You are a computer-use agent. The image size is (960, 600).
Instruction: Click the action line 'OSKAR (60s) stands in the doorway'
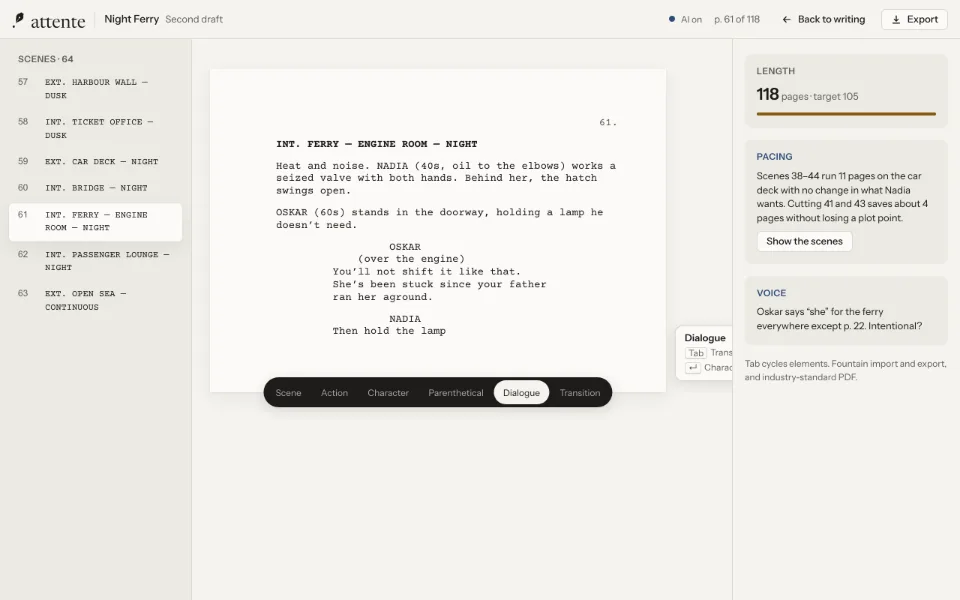click(440, 219)
